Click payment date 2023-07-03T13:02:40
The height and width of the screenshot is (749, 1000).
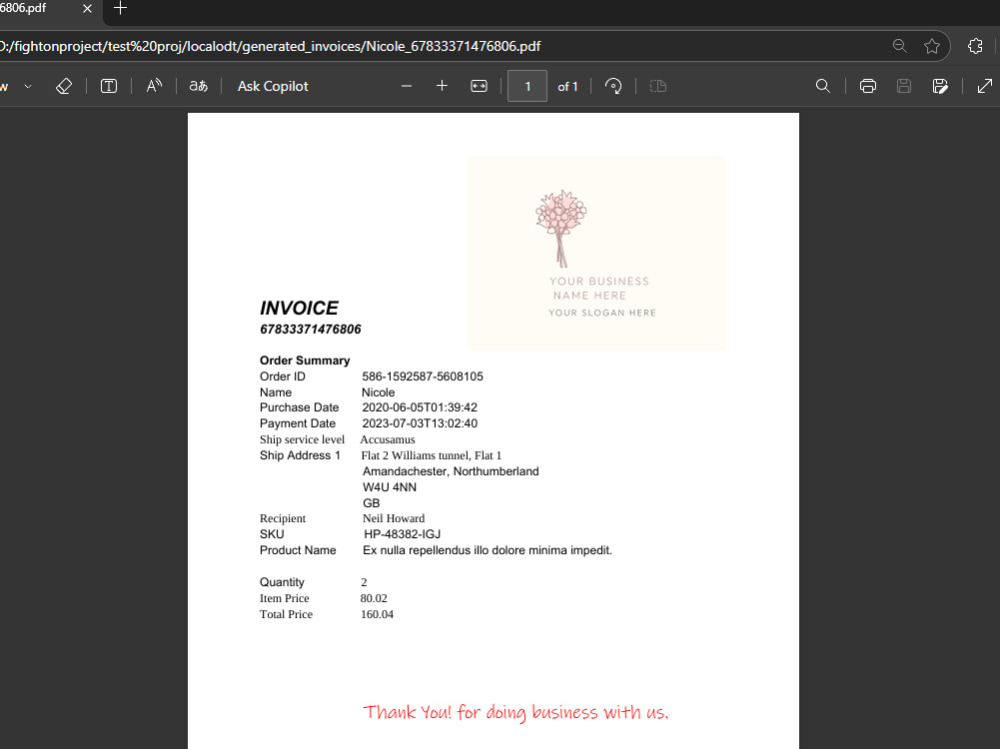click(x=420, y=424)
